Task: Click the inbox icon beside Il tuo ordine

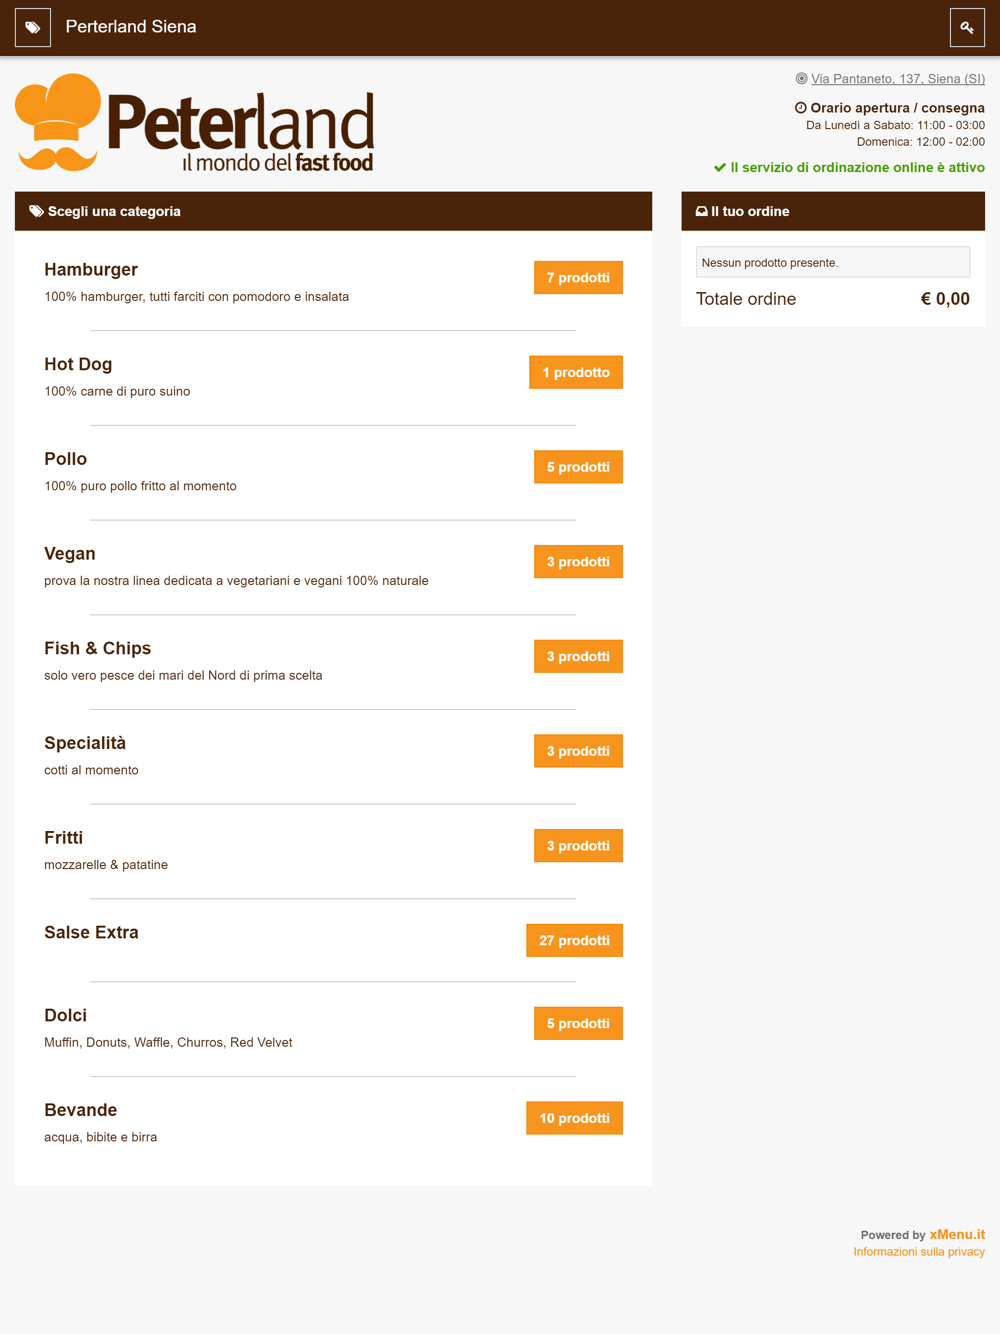Action: [x=701, y=211]
